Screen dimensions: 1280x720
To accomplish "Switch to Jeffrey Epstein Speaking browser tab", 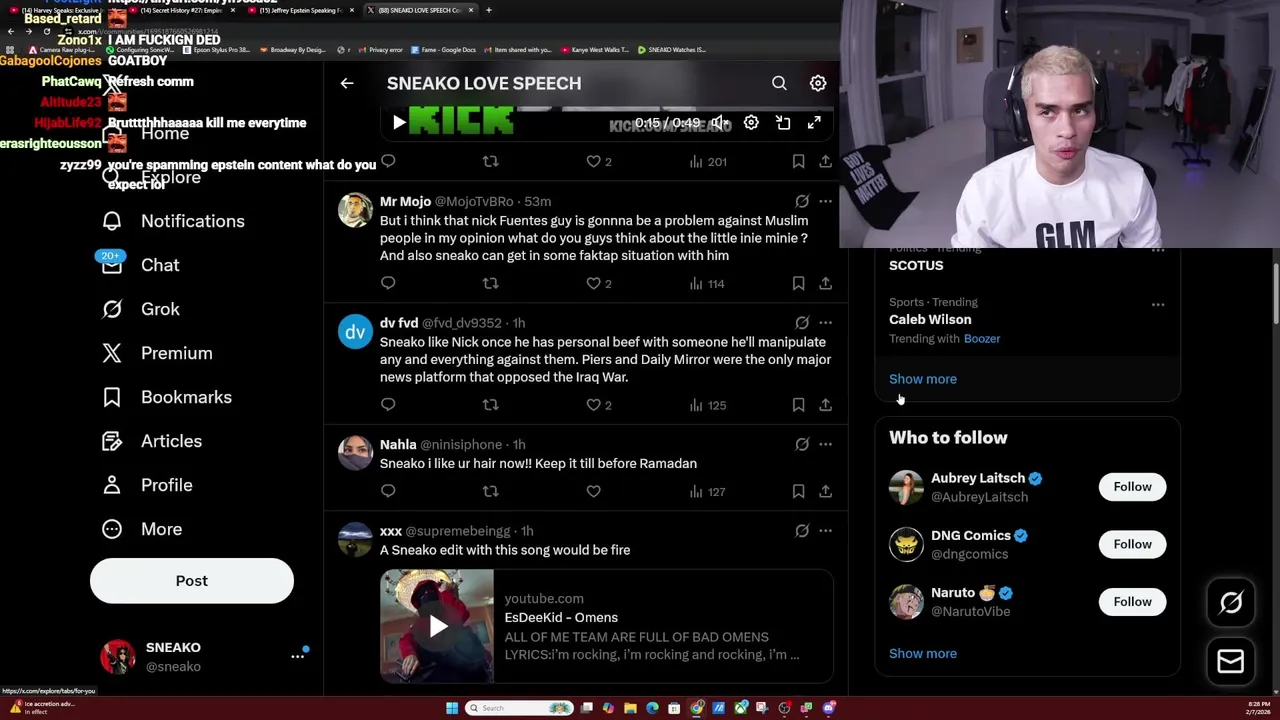I will point(301,10).
